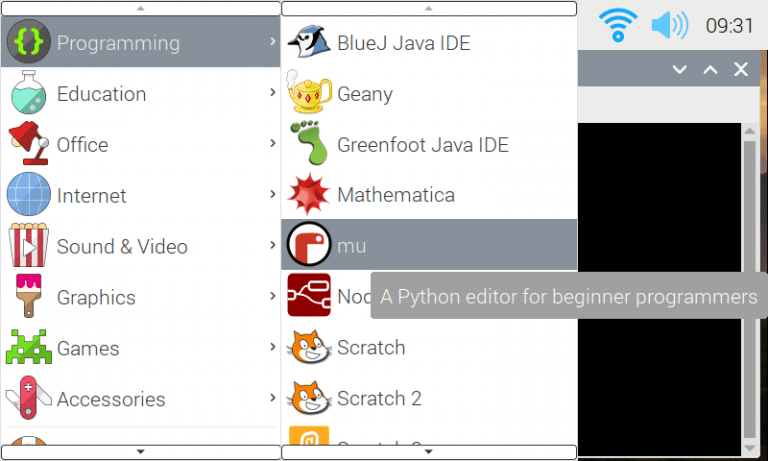This screenshot has height=461, width=768.
Task: Click the Geany teapot icon
Action: tap(308, 94)
